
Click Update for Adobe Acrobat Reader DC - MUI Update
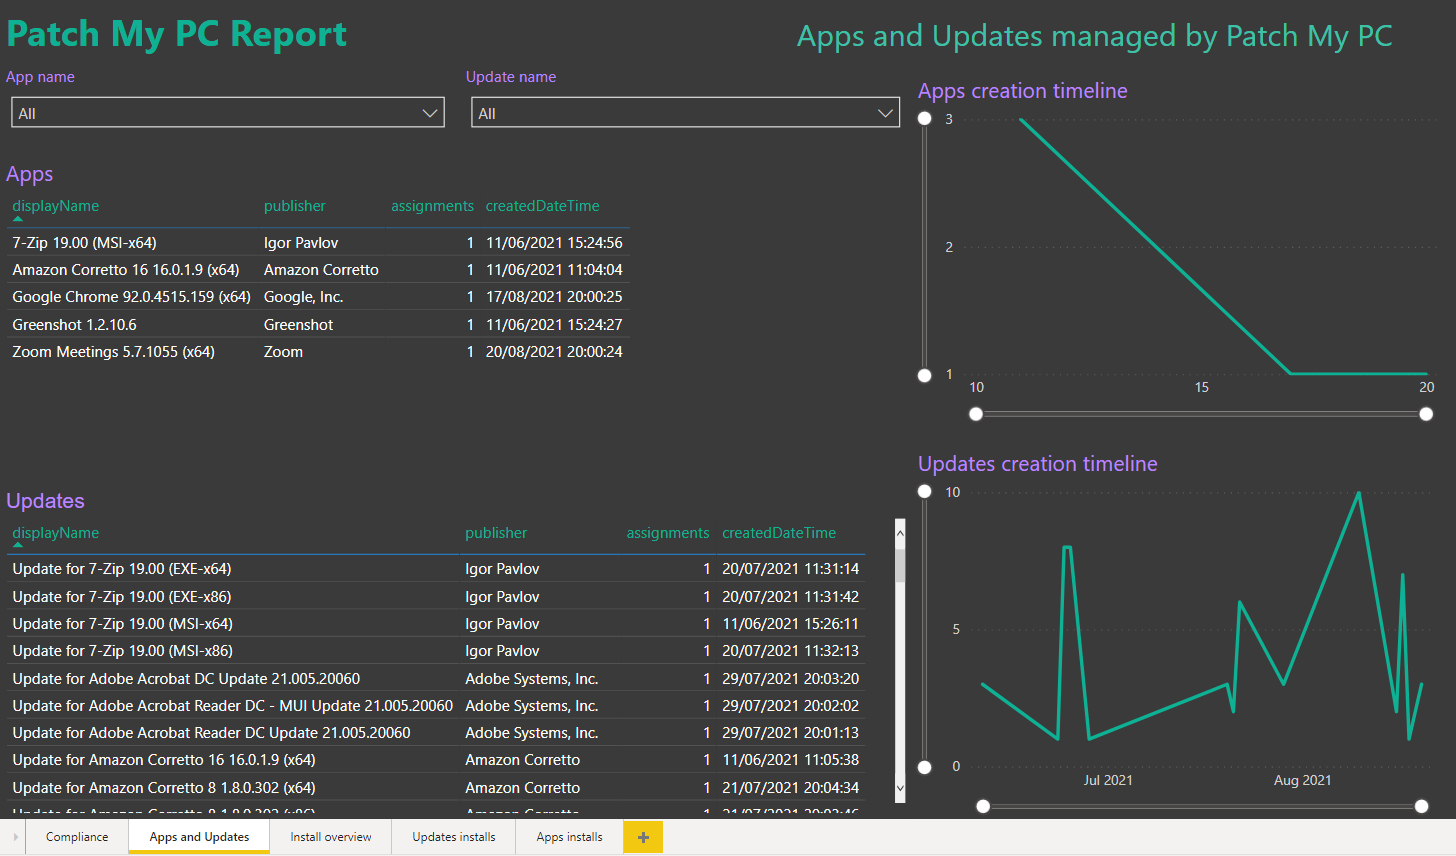point(233,706)
